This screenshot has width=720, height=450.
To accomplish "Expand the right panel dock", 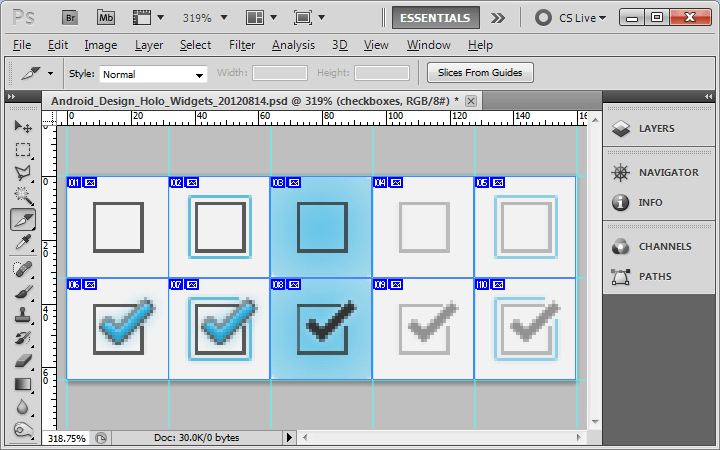I will point(709,96).
